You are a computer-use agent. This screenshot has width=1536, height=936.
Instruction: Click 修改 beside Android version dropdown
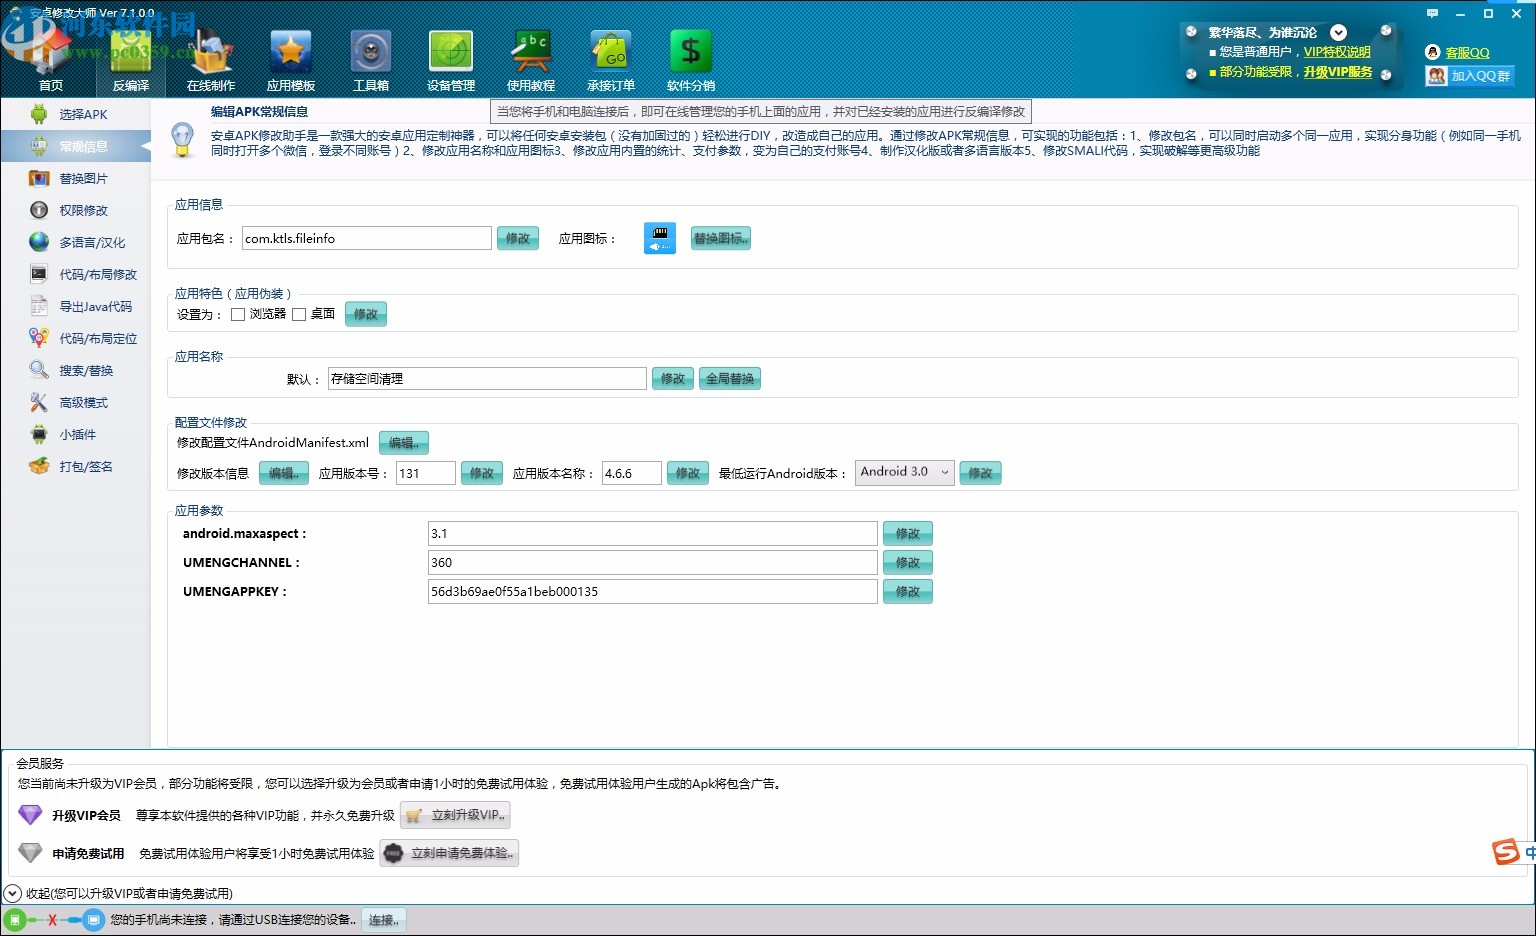pos(980,473)
